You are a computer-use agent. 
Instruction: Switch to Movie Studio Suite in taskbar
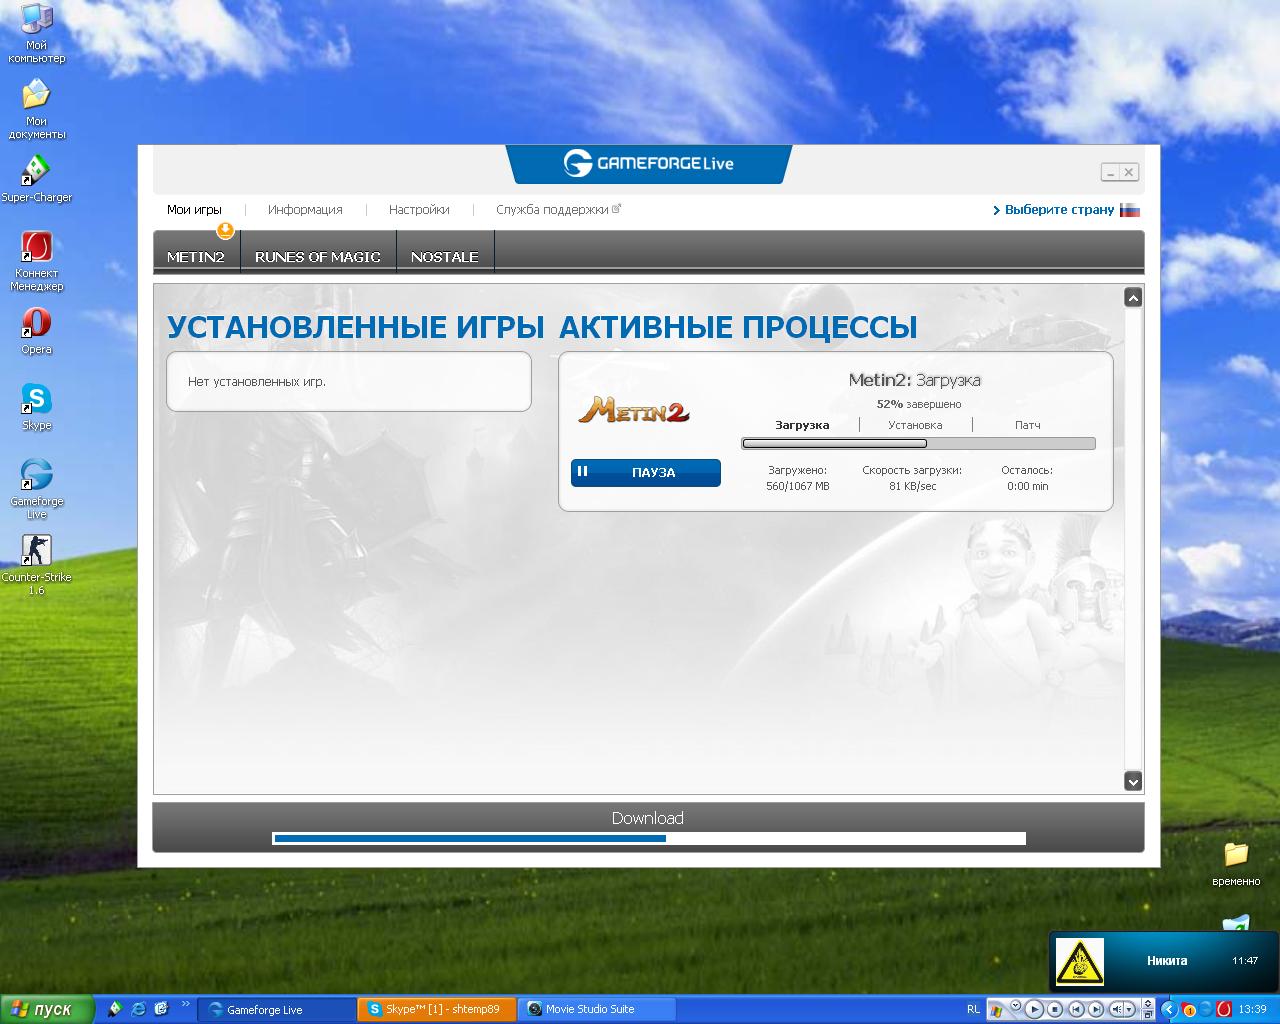pos(597,1009)
